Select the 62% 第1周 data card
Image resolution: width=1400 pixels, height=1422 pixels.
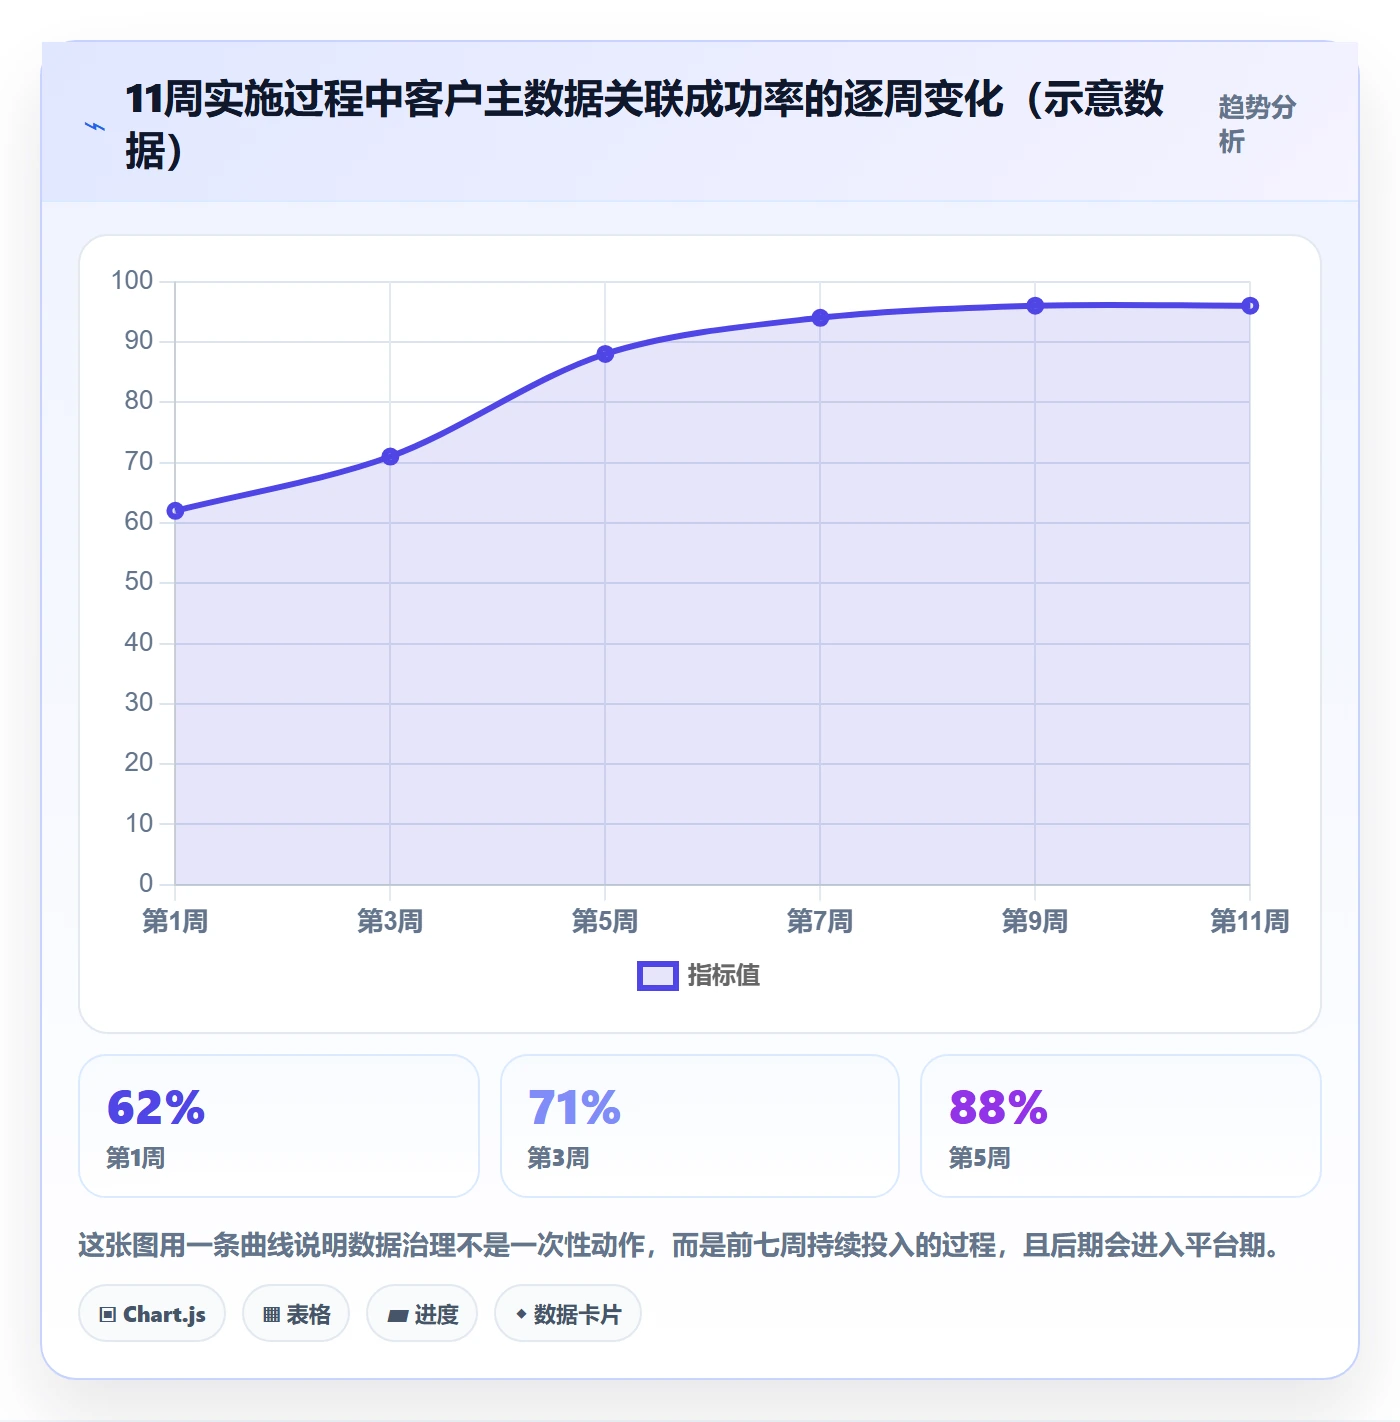(279, 1126)
